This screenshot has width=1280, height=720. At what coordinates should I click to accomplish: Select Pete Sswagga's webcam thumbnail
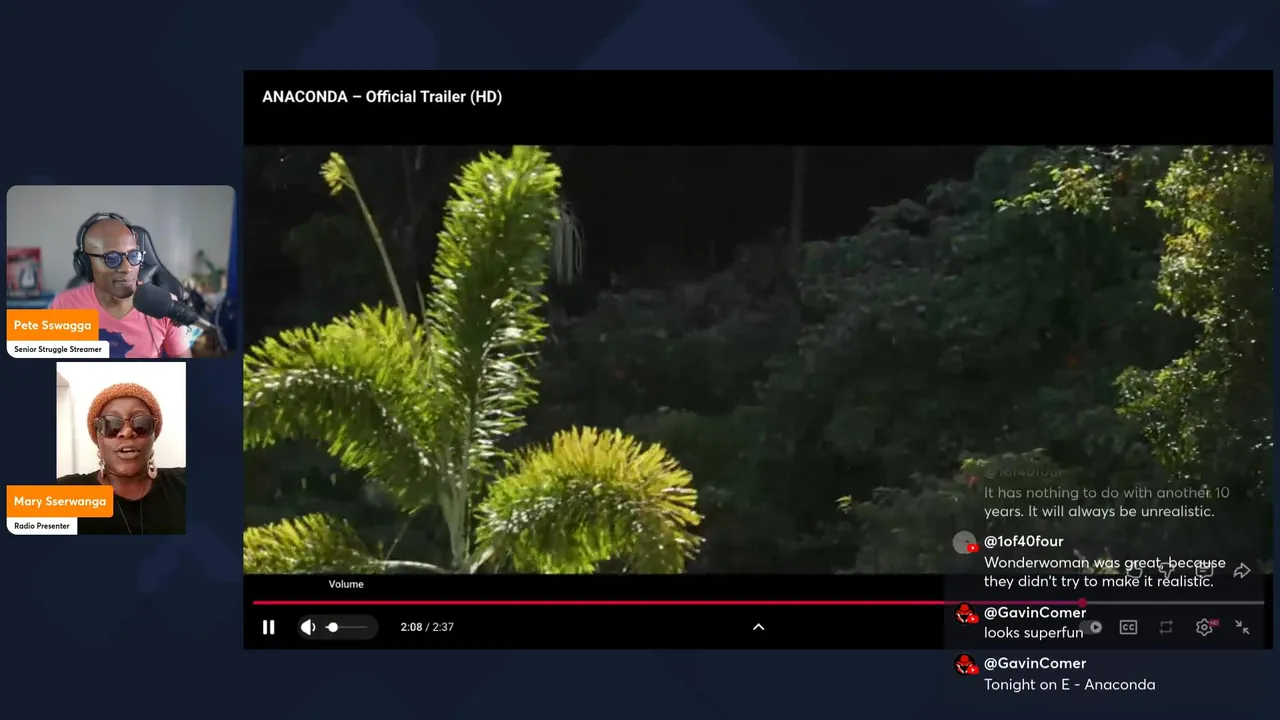coord(121,272)
